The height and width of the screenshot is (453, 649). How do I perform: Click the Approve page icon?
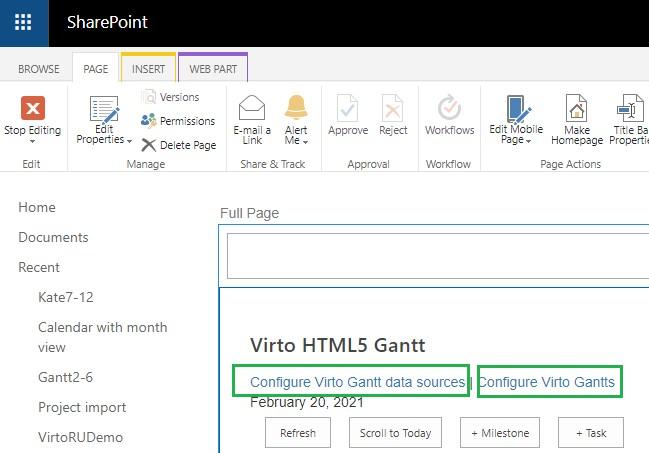(347, 108)
